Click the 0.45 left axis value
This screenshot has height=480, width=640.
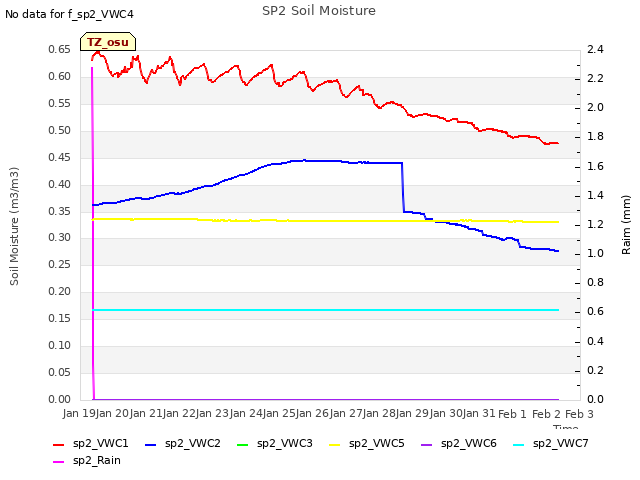click(x=60, y=157)
